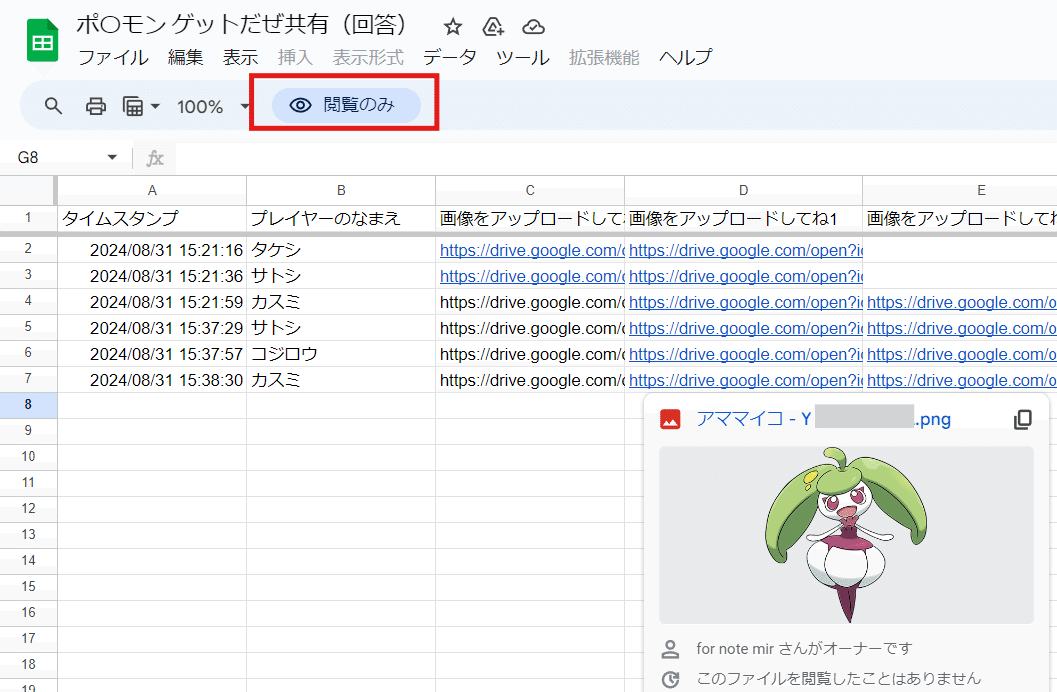Select cell with タケシ
Screen dimensions: 1057x692
pos(341,250)
